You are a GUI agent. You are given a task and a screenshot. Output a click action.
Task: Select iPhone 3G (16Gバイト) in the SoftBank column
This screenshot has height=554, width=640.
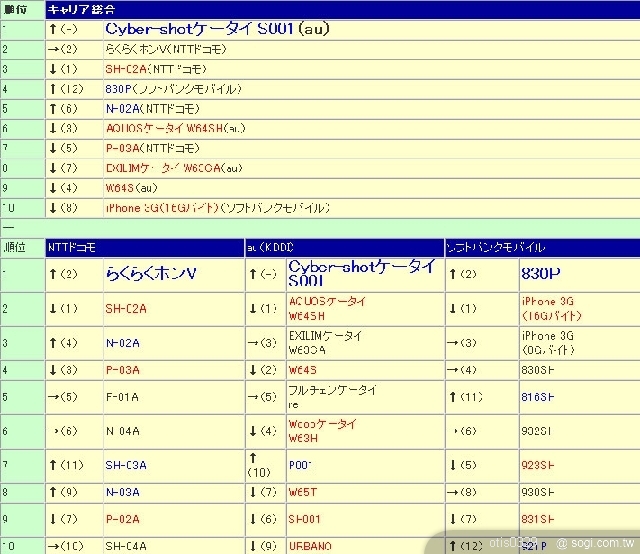tap(551, 309)
